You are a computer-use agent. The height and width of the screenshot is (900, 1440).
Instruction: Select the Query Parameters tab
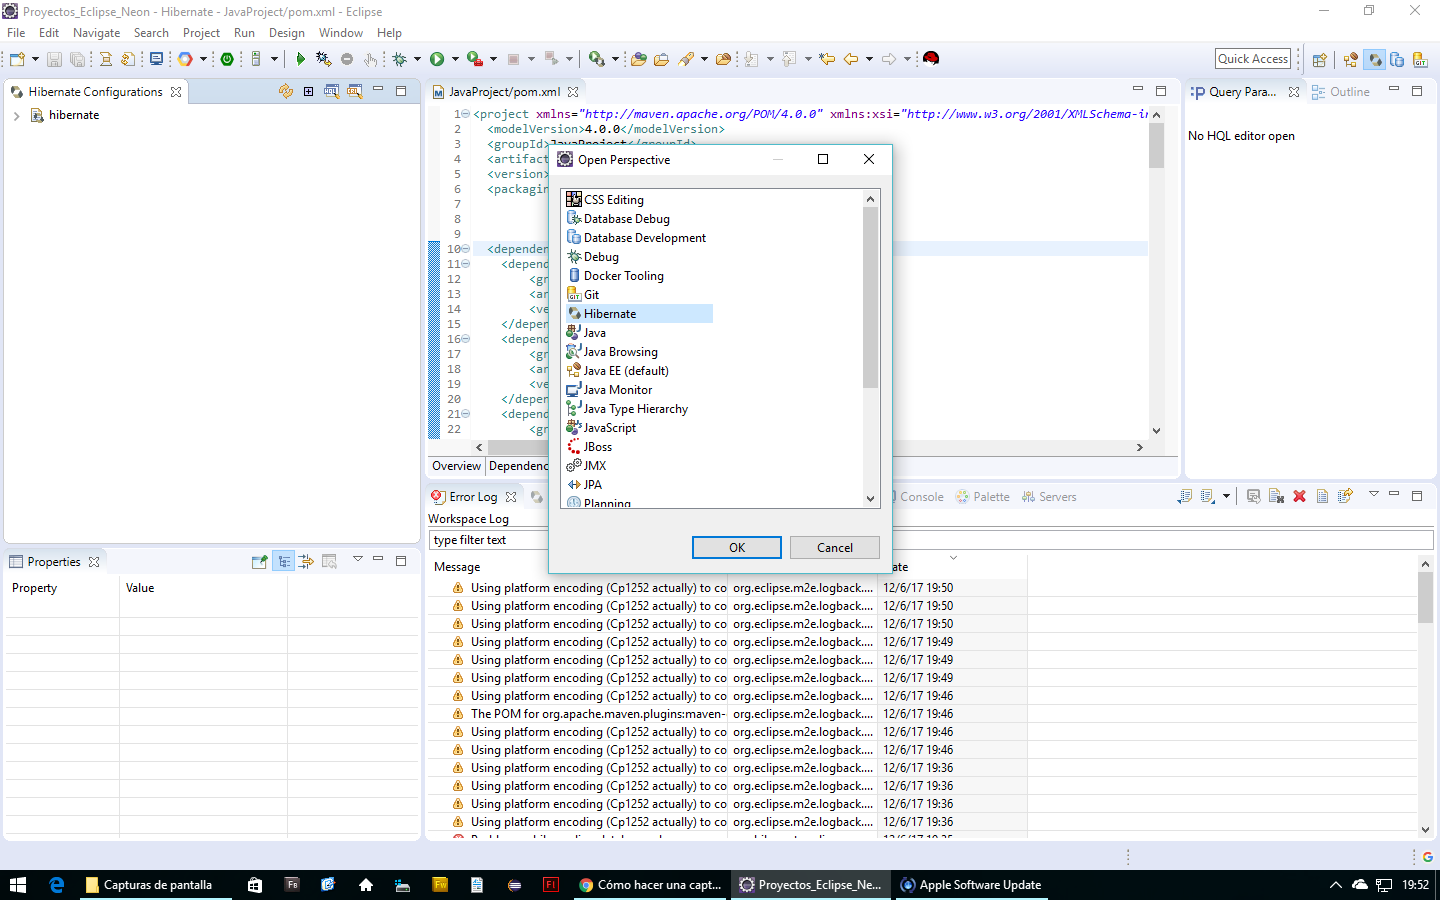tap(1242, 92)
